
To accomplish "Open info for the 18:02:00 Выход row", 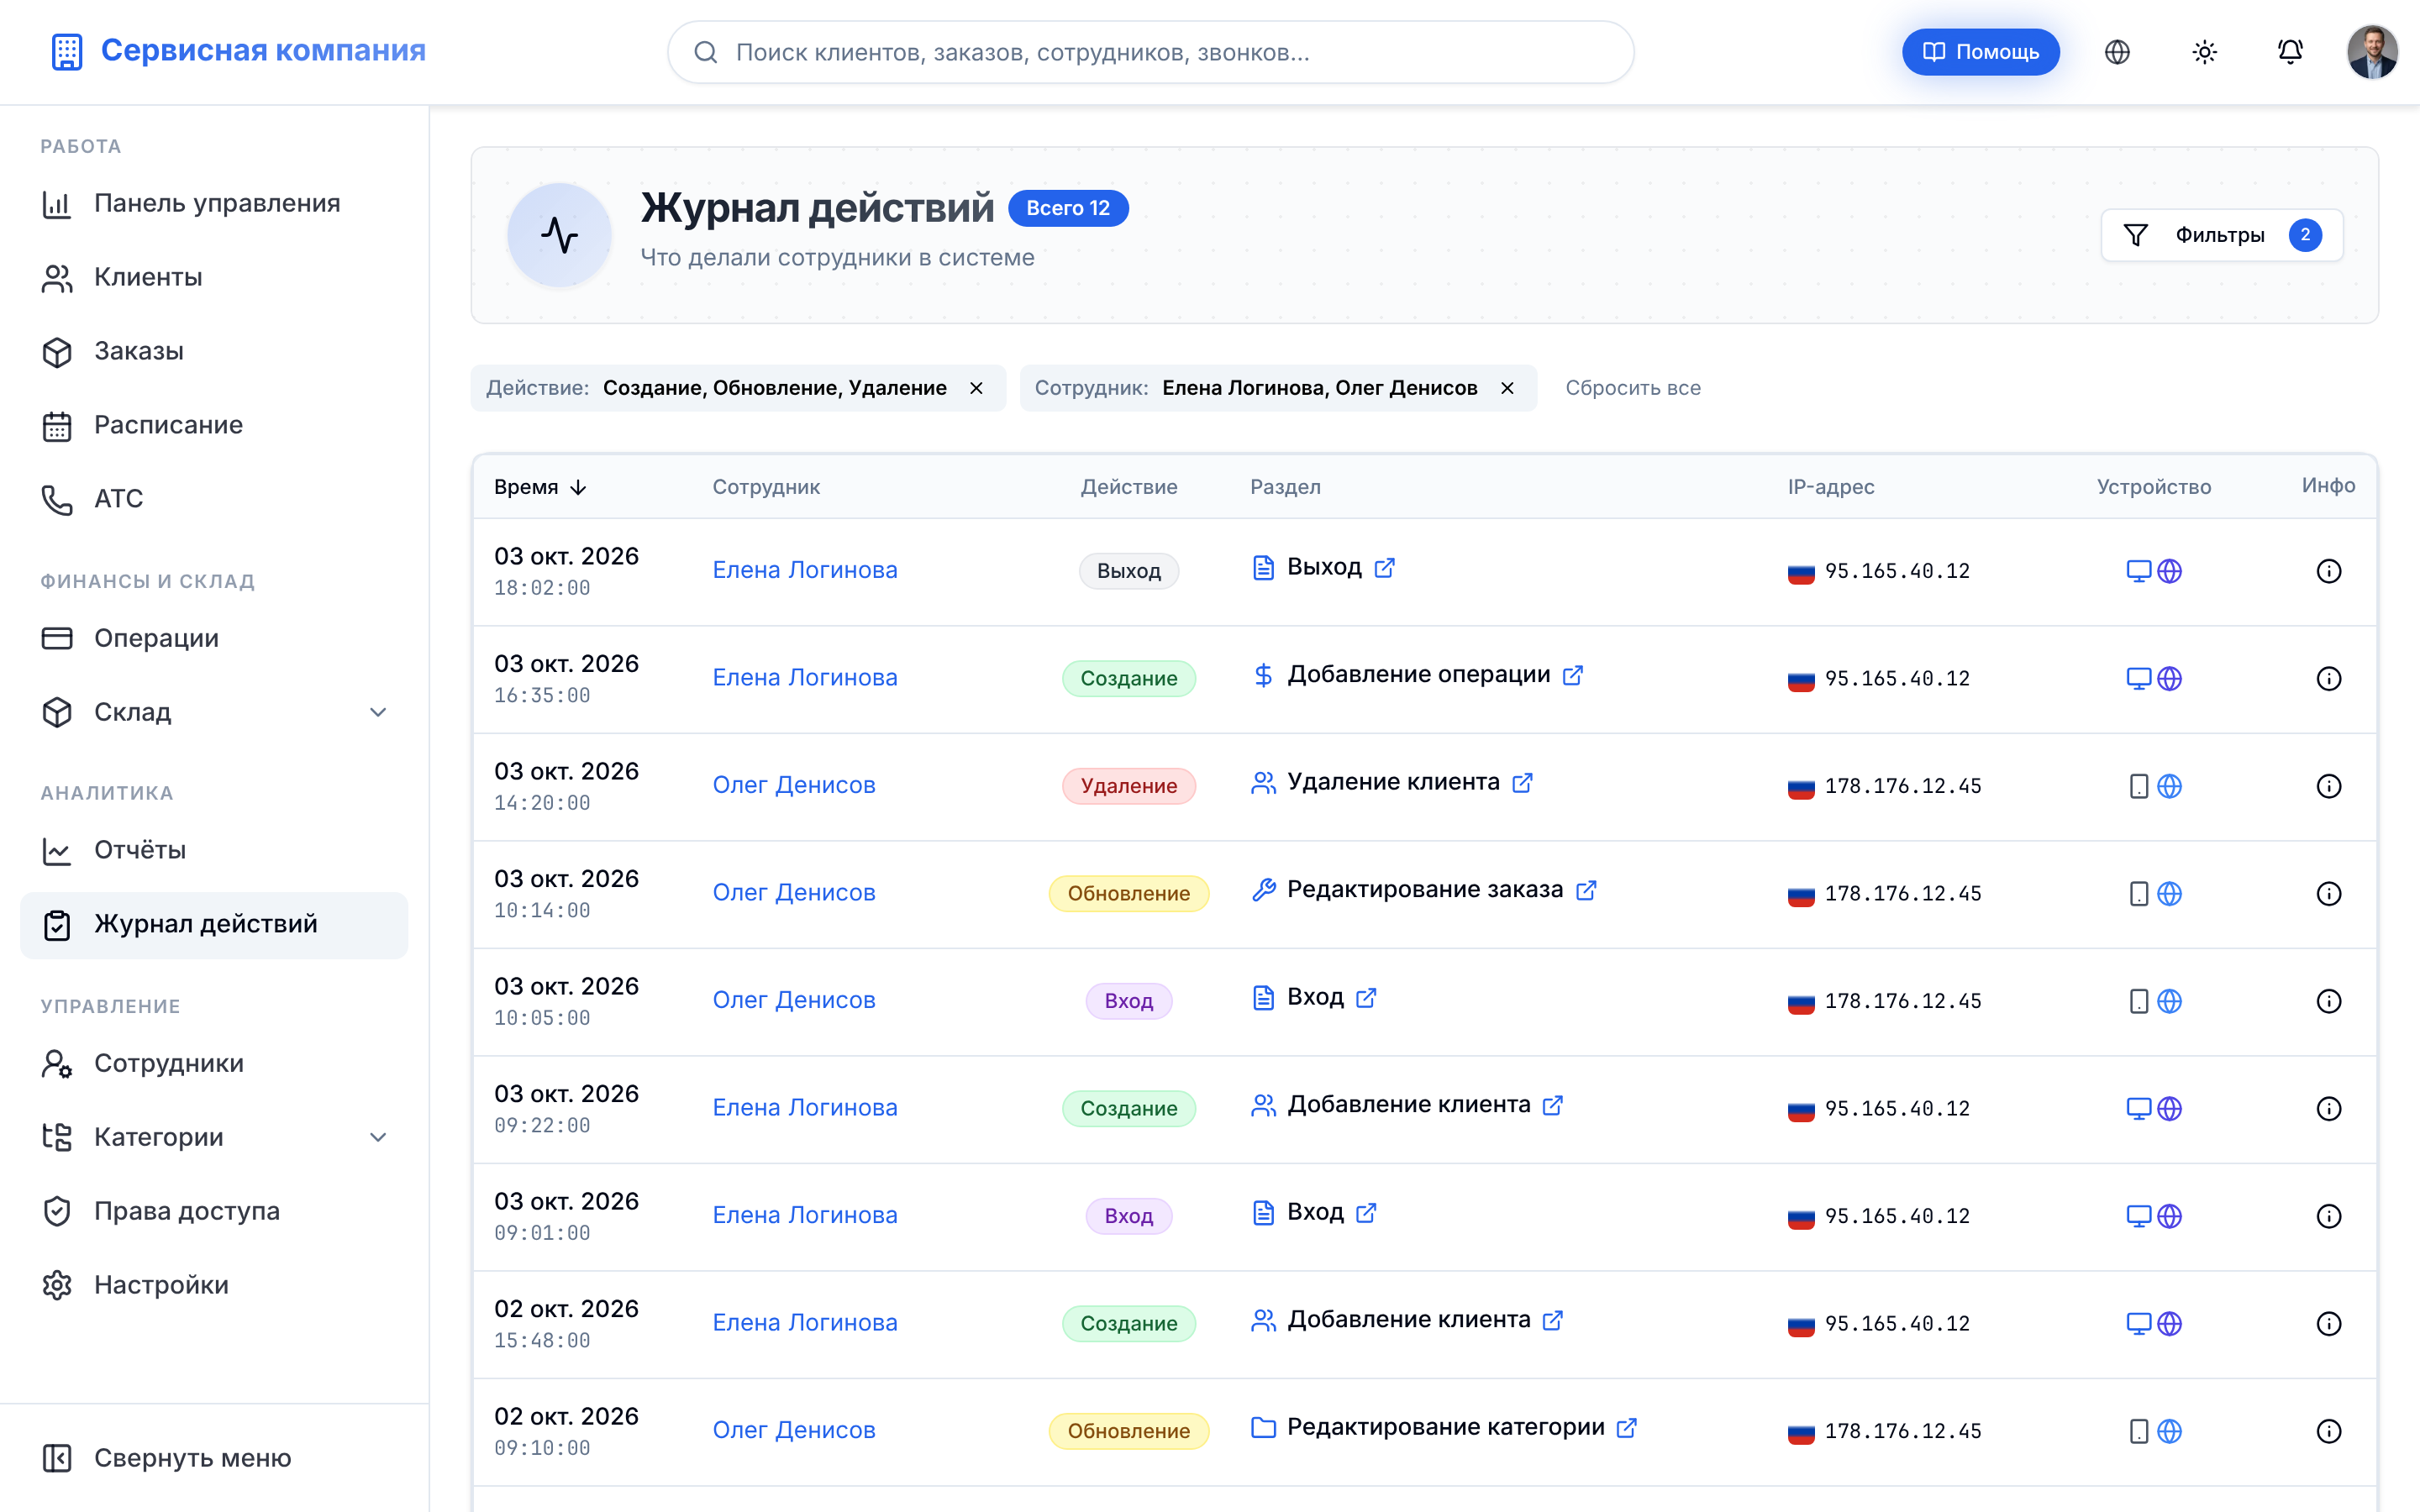I will (2328, 571).
